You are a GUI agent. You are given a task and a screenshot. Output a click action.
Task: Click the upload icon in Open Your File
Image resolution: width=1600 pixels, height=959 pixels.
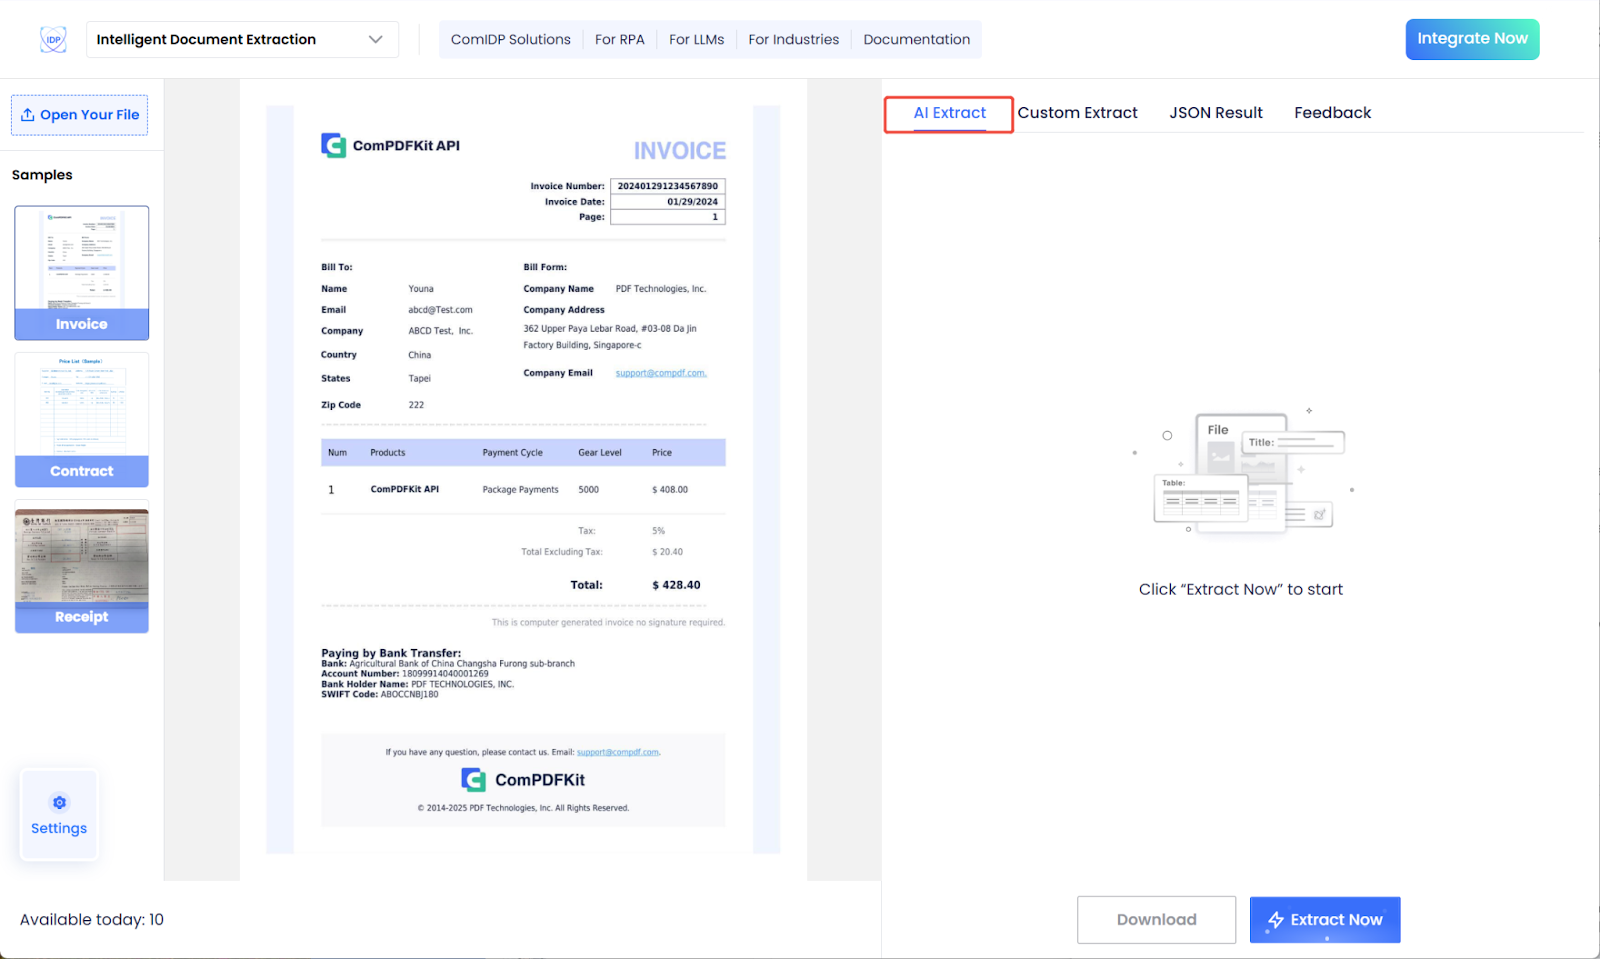pyautogui.click(x=28, y=115)
